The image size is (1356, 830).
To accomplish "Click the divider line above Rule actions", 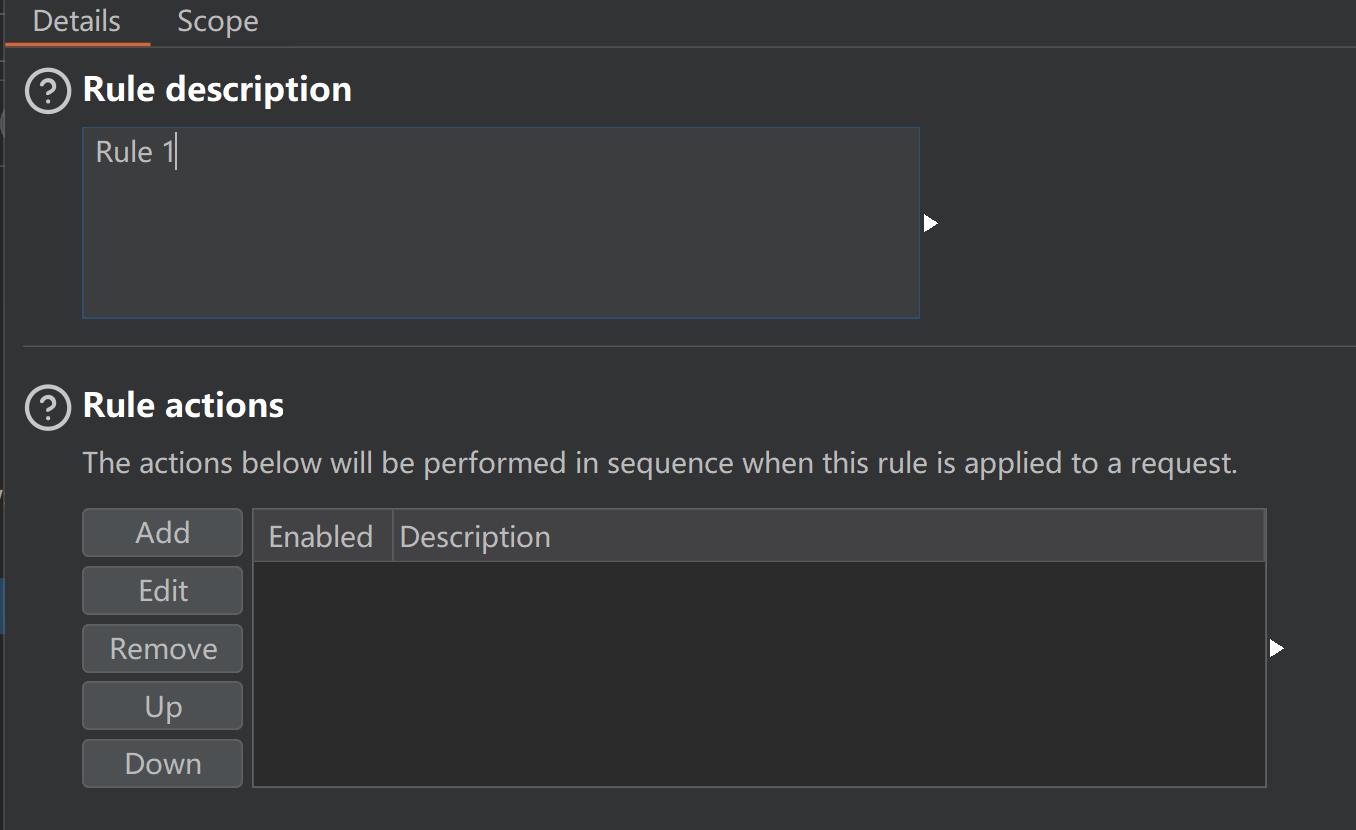I will 688,347.
